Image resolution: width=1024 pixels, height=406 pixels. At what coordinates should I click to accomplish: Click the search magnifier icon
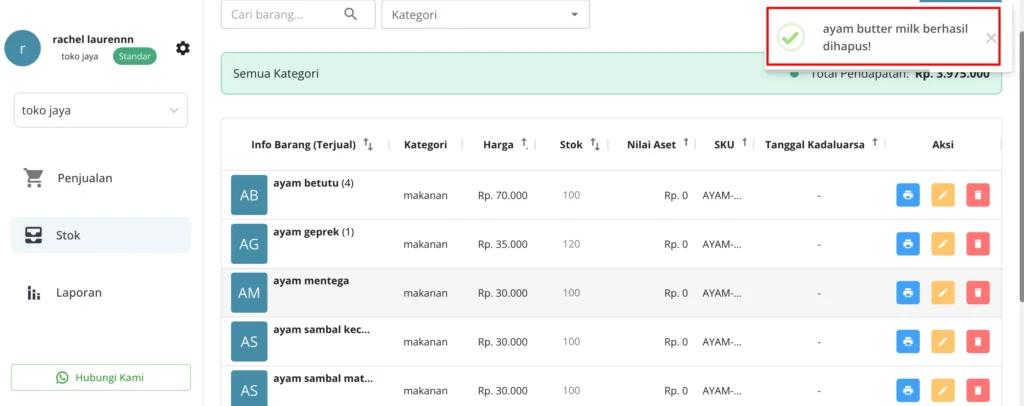coord(351,14)
